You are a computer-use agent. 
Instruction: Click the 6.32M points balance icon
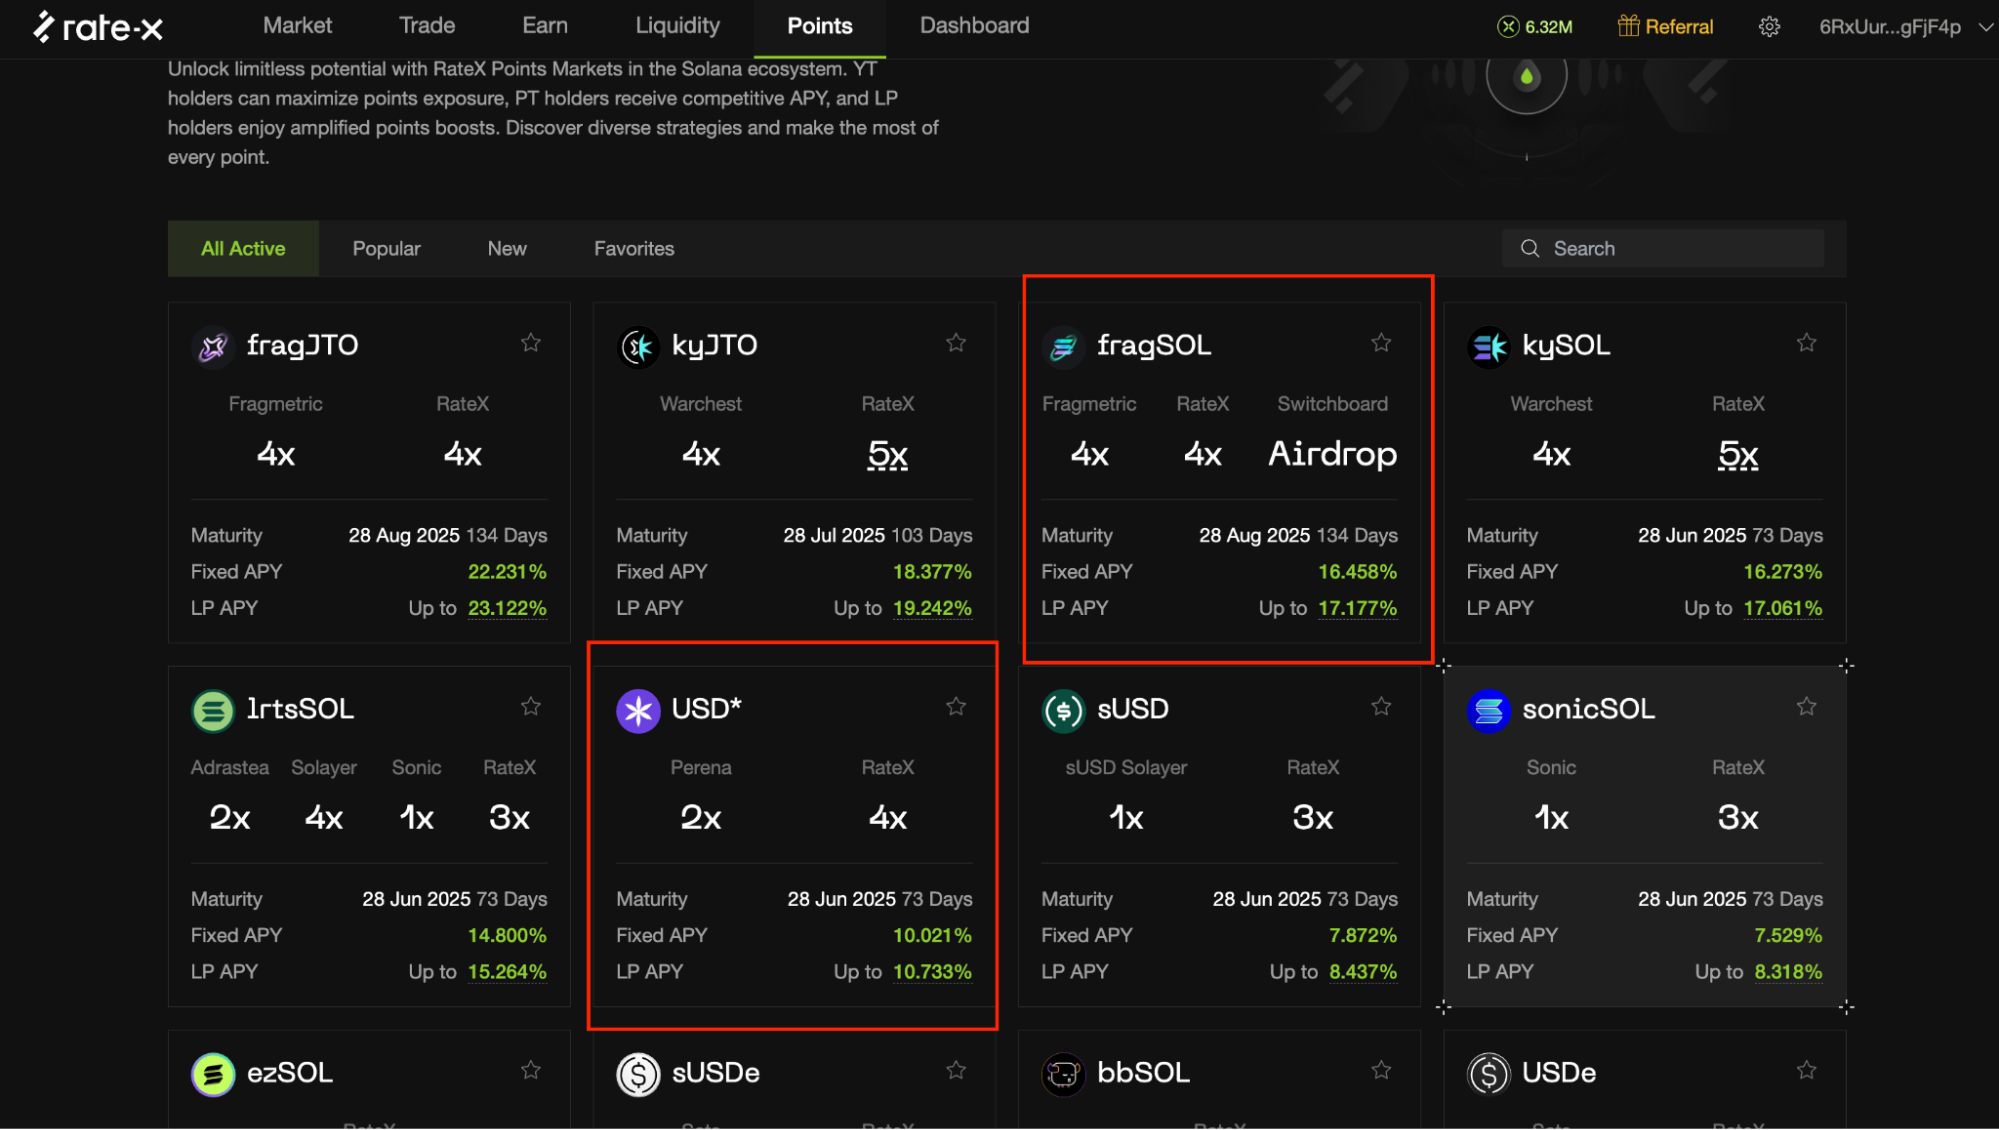[1506, 27]
